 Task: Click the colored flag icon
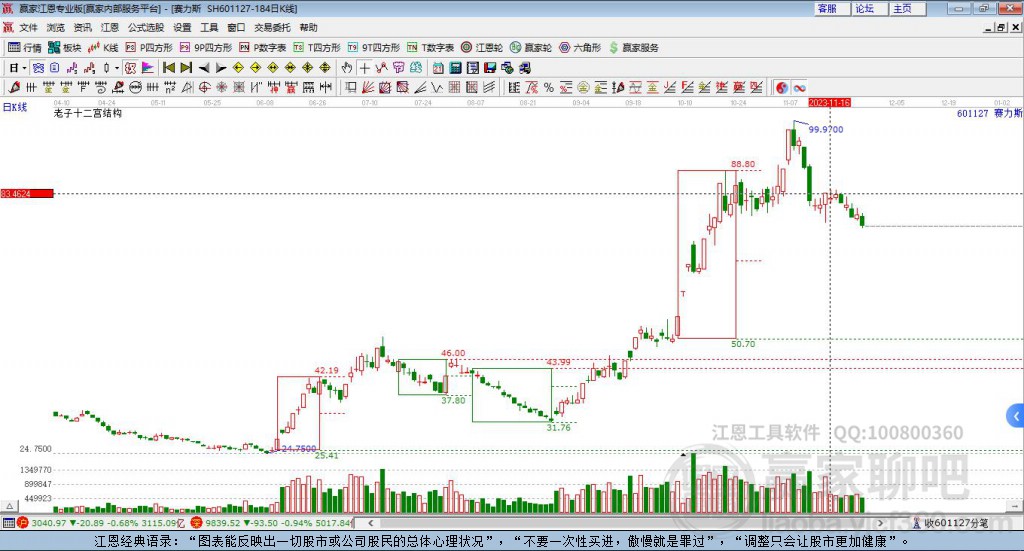(x=148, y=68)
